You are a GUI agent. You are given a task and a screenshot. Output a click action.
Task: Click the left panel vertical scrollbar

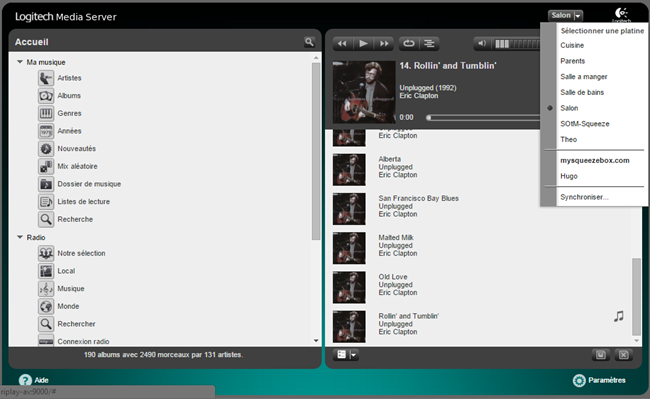click(x=316, y=151)
